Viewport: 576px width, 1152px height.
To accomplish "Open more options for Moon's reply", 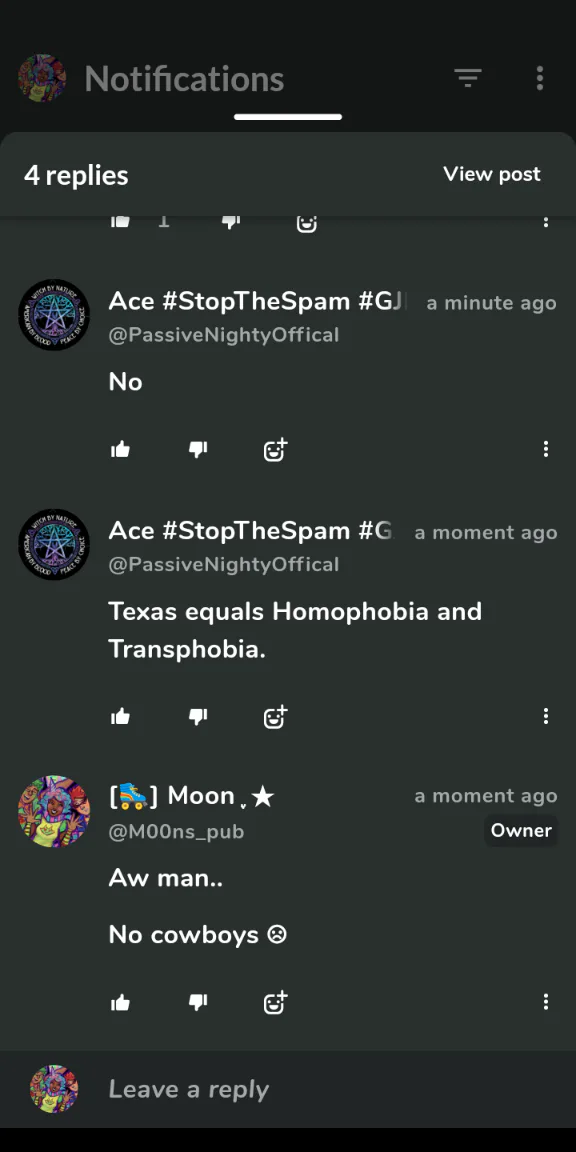I will 546,1001.
